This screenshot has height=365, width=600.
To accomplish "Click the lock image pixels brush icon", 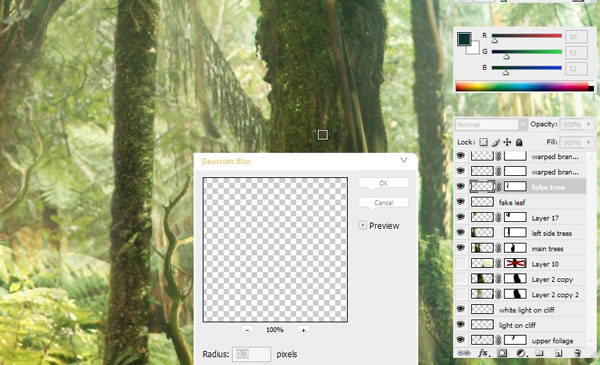I will pyautogui.click(x=496, y=142).
